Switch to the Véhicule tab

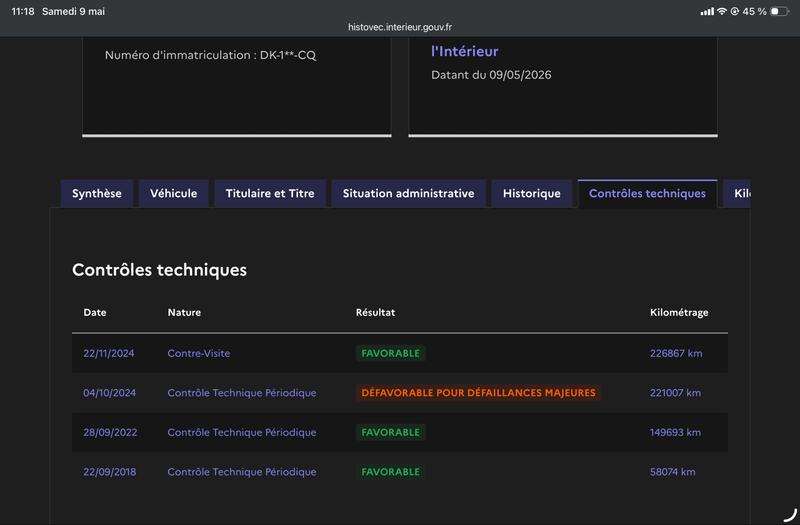click(173, 193)
